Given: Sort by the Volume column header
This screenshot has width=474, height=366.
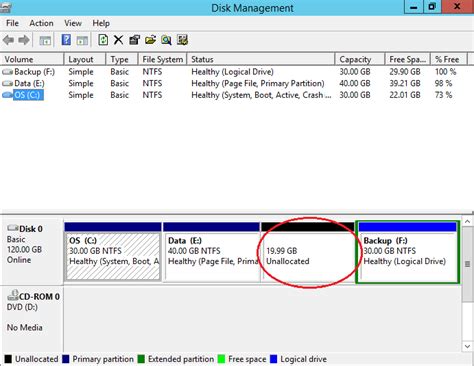Looking at the screenshot, I should 32,59.
